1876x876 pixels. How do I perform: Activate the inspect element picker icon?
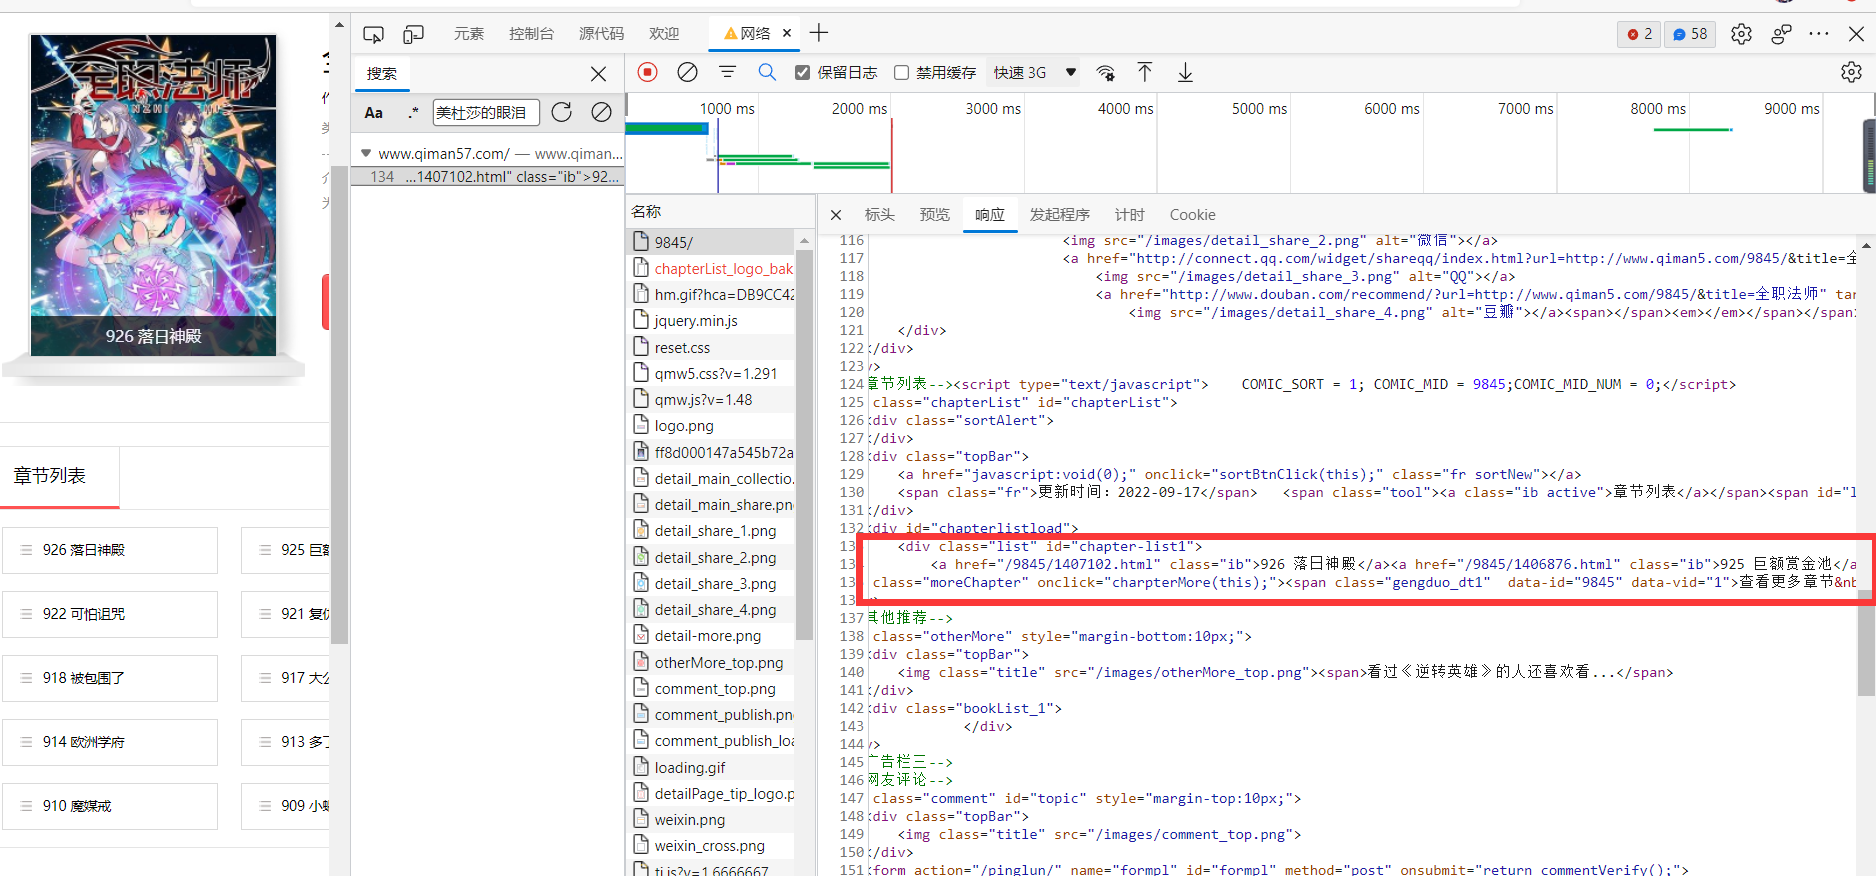coord(373,34)
